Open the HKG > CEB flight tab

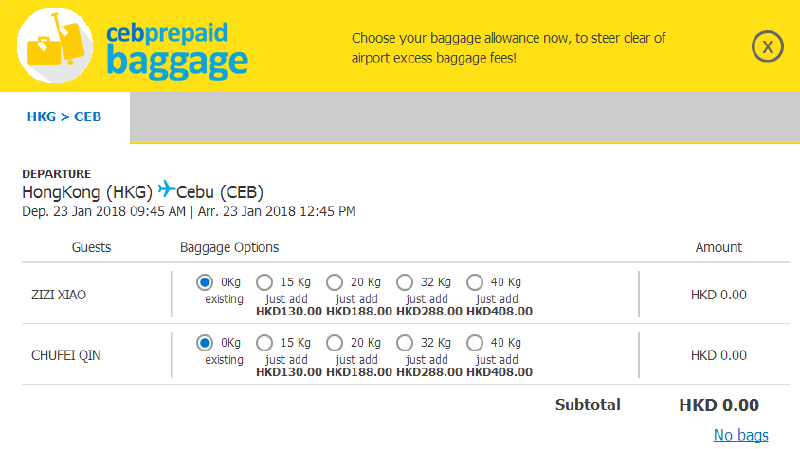pos(64,117)
